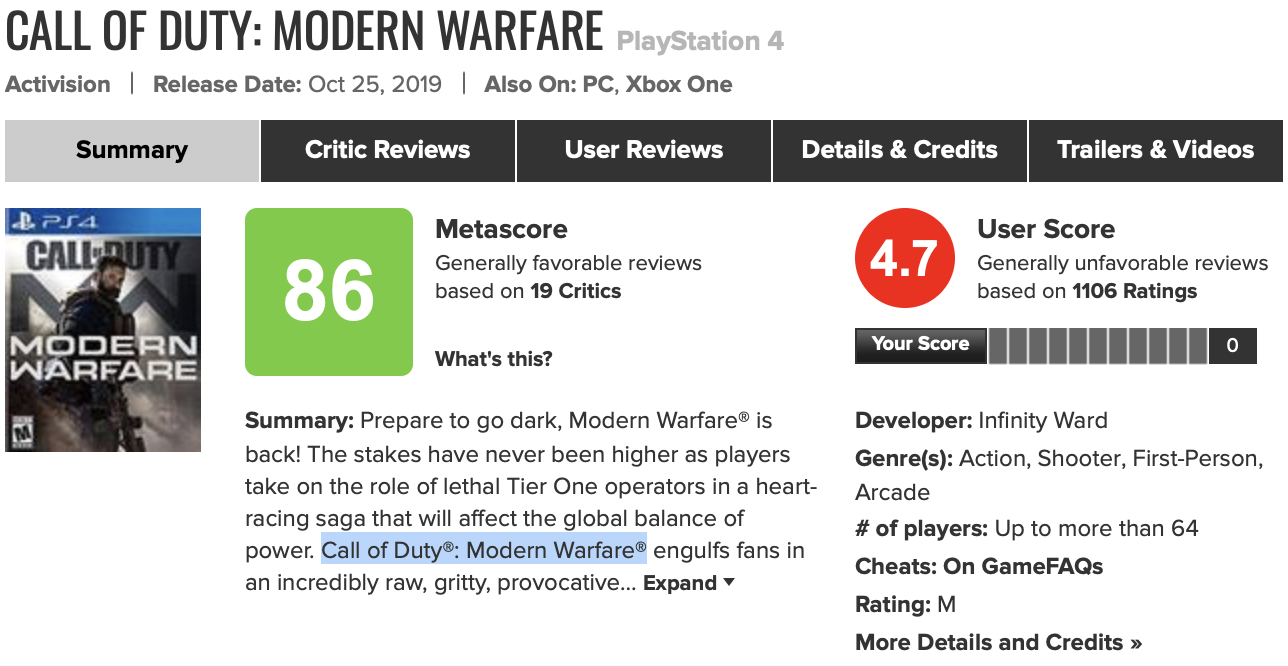Click the Expand dropdown arrow

pos(729,582)
